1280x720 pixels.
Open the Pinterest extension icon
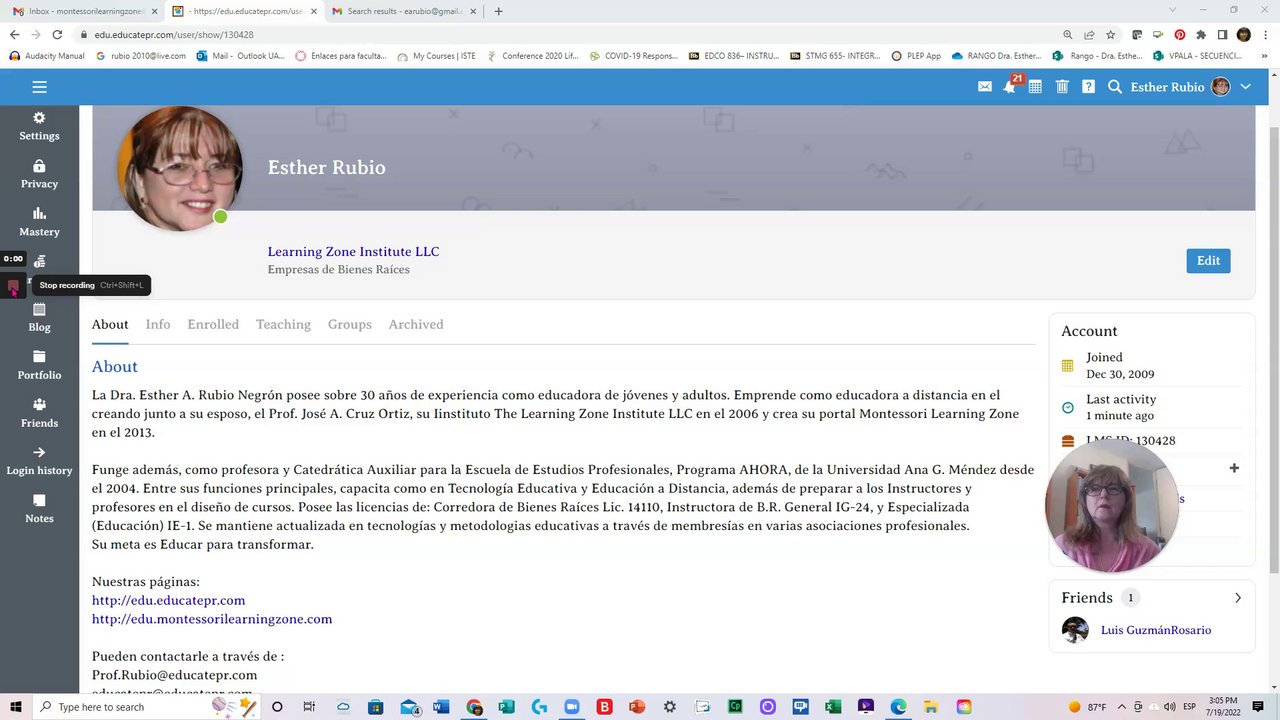(1180, 34)
